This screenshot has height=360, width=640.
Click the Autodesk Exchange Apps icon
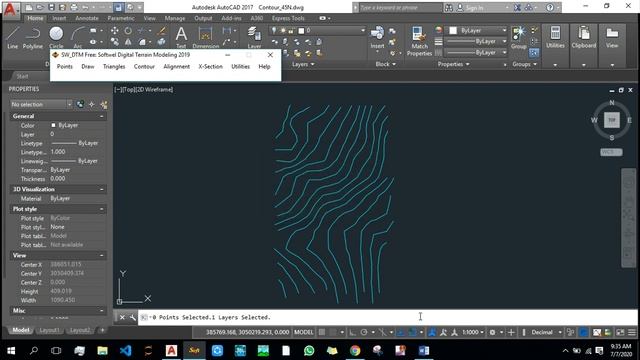coord(517,7)
